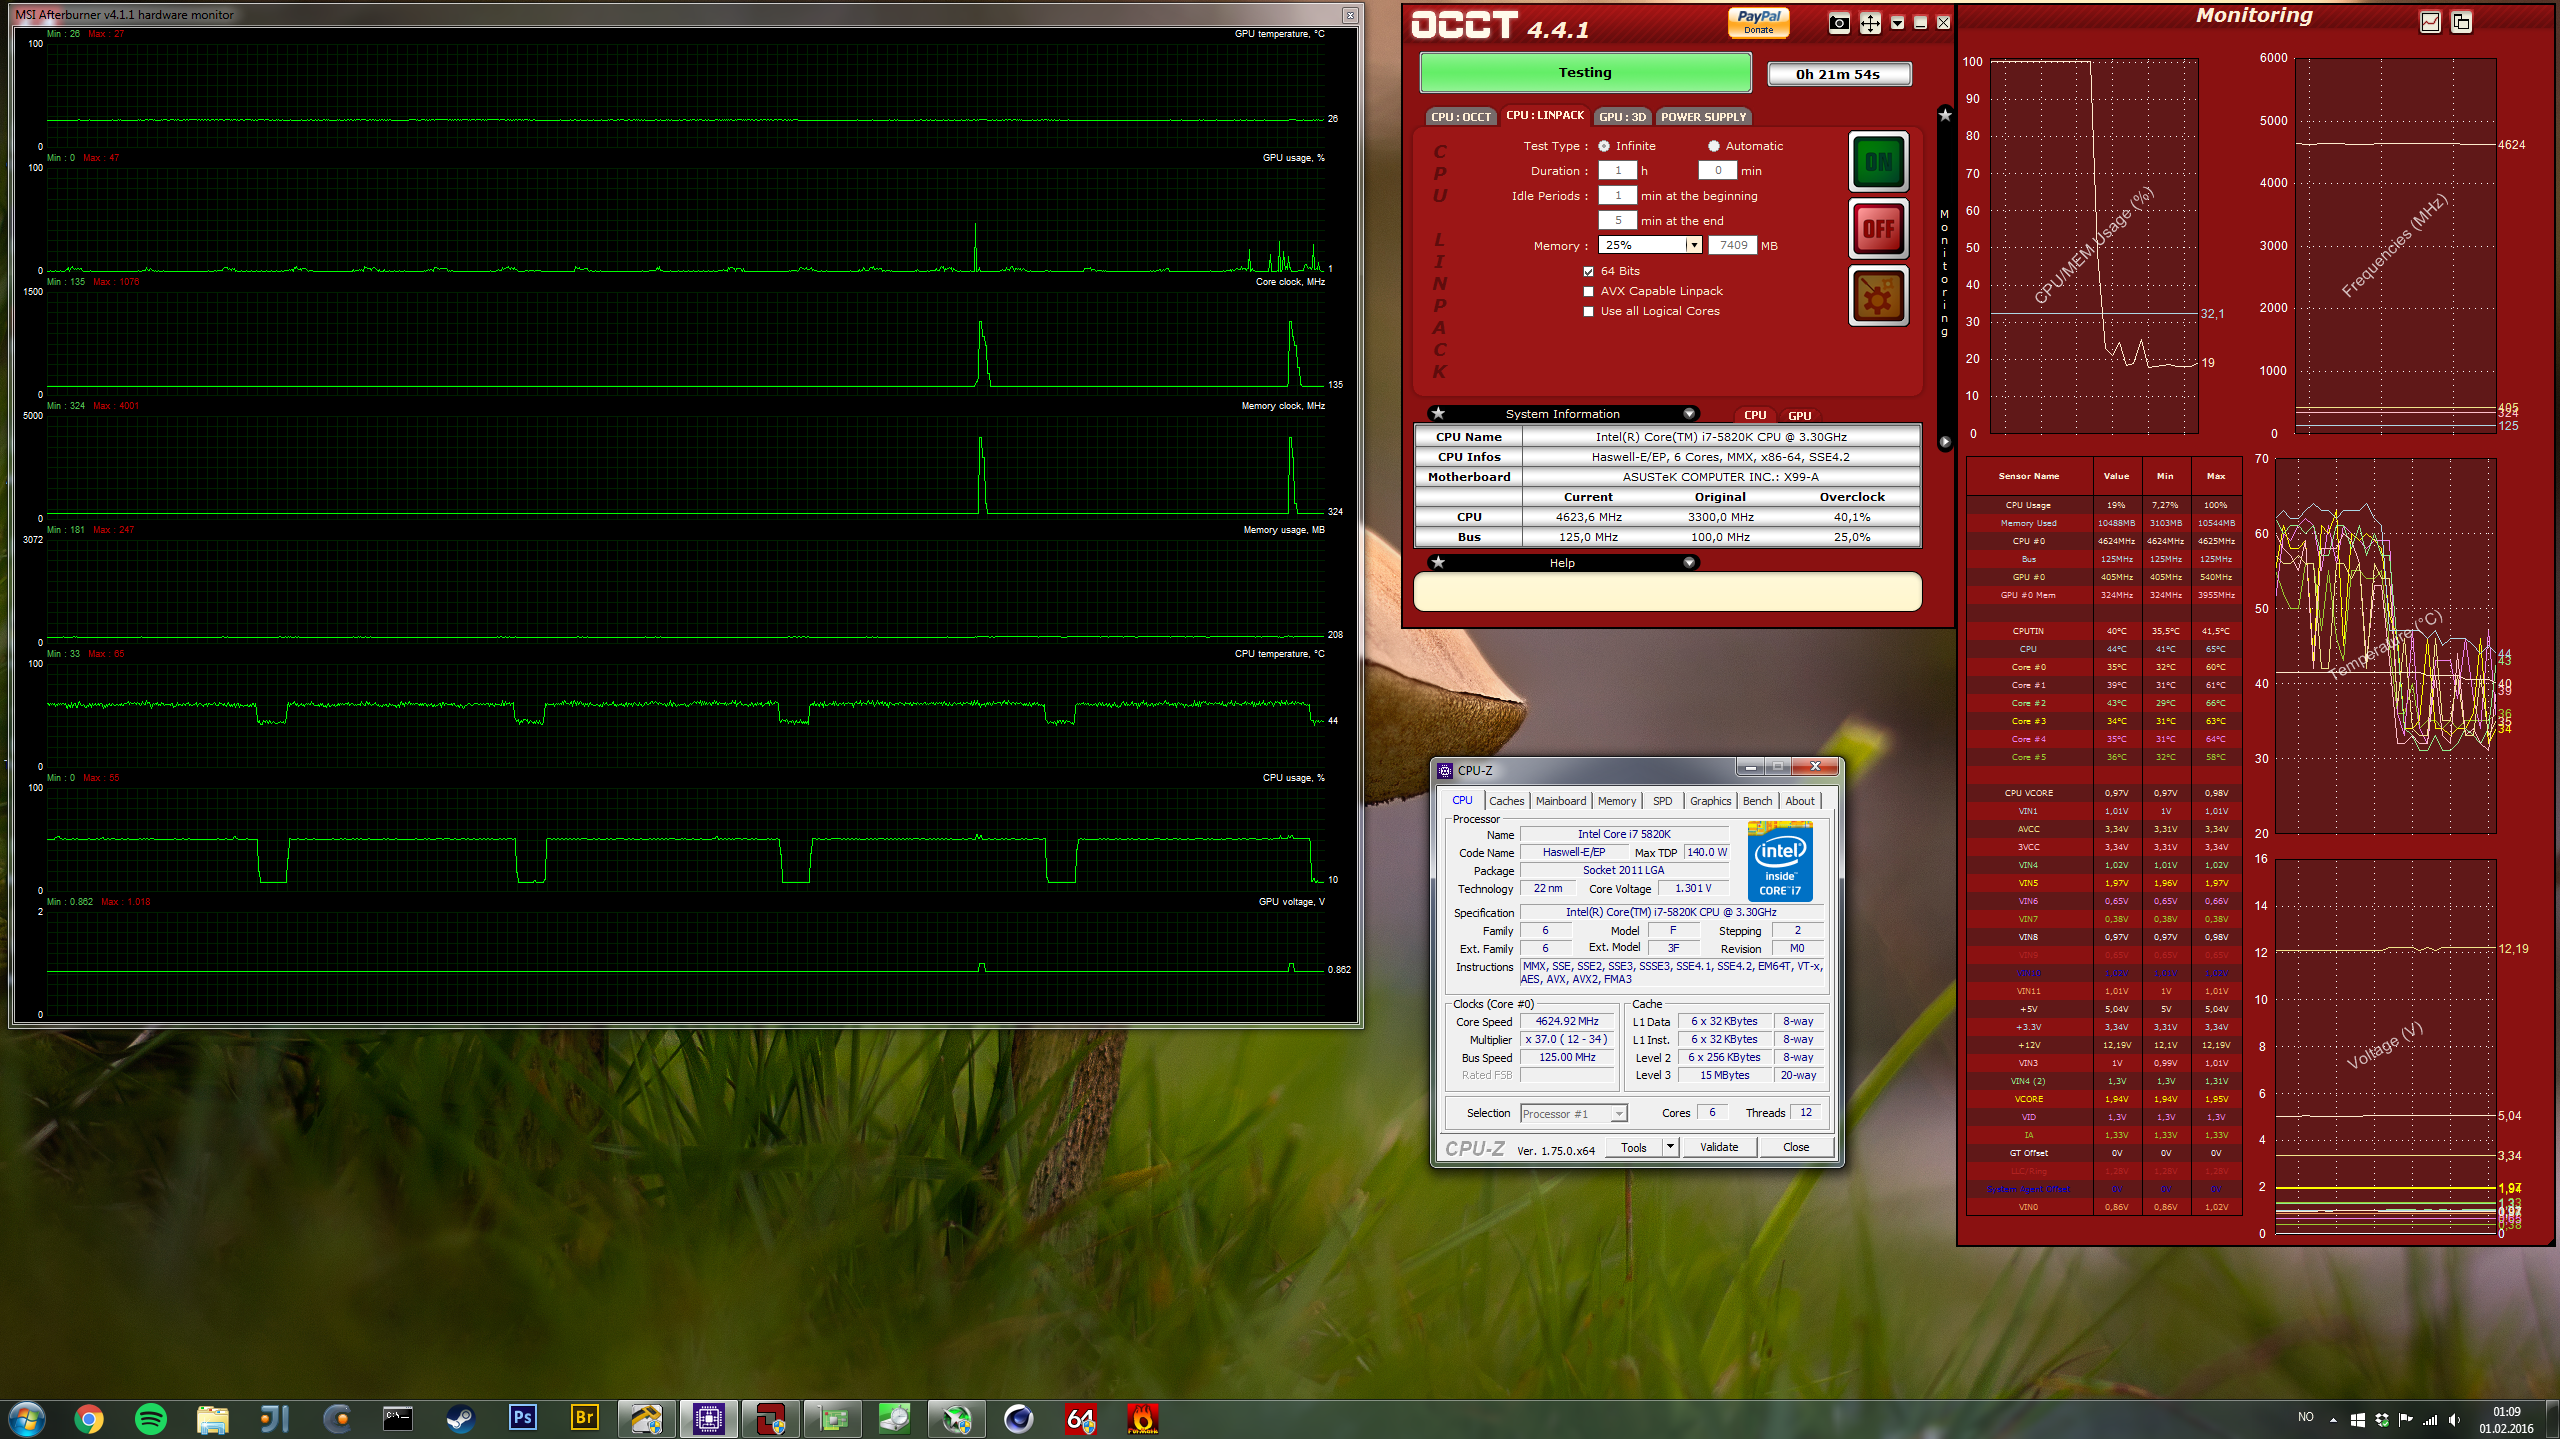
Task: Open the SPD tab in CPU-Z
Action: [x=1662, y=801]
